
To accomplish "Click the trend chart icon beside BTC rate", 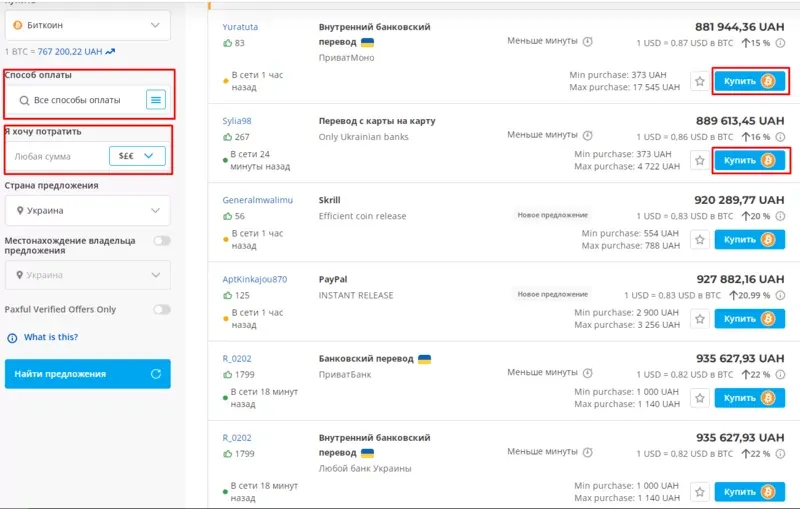I will (x=110, y=51).
